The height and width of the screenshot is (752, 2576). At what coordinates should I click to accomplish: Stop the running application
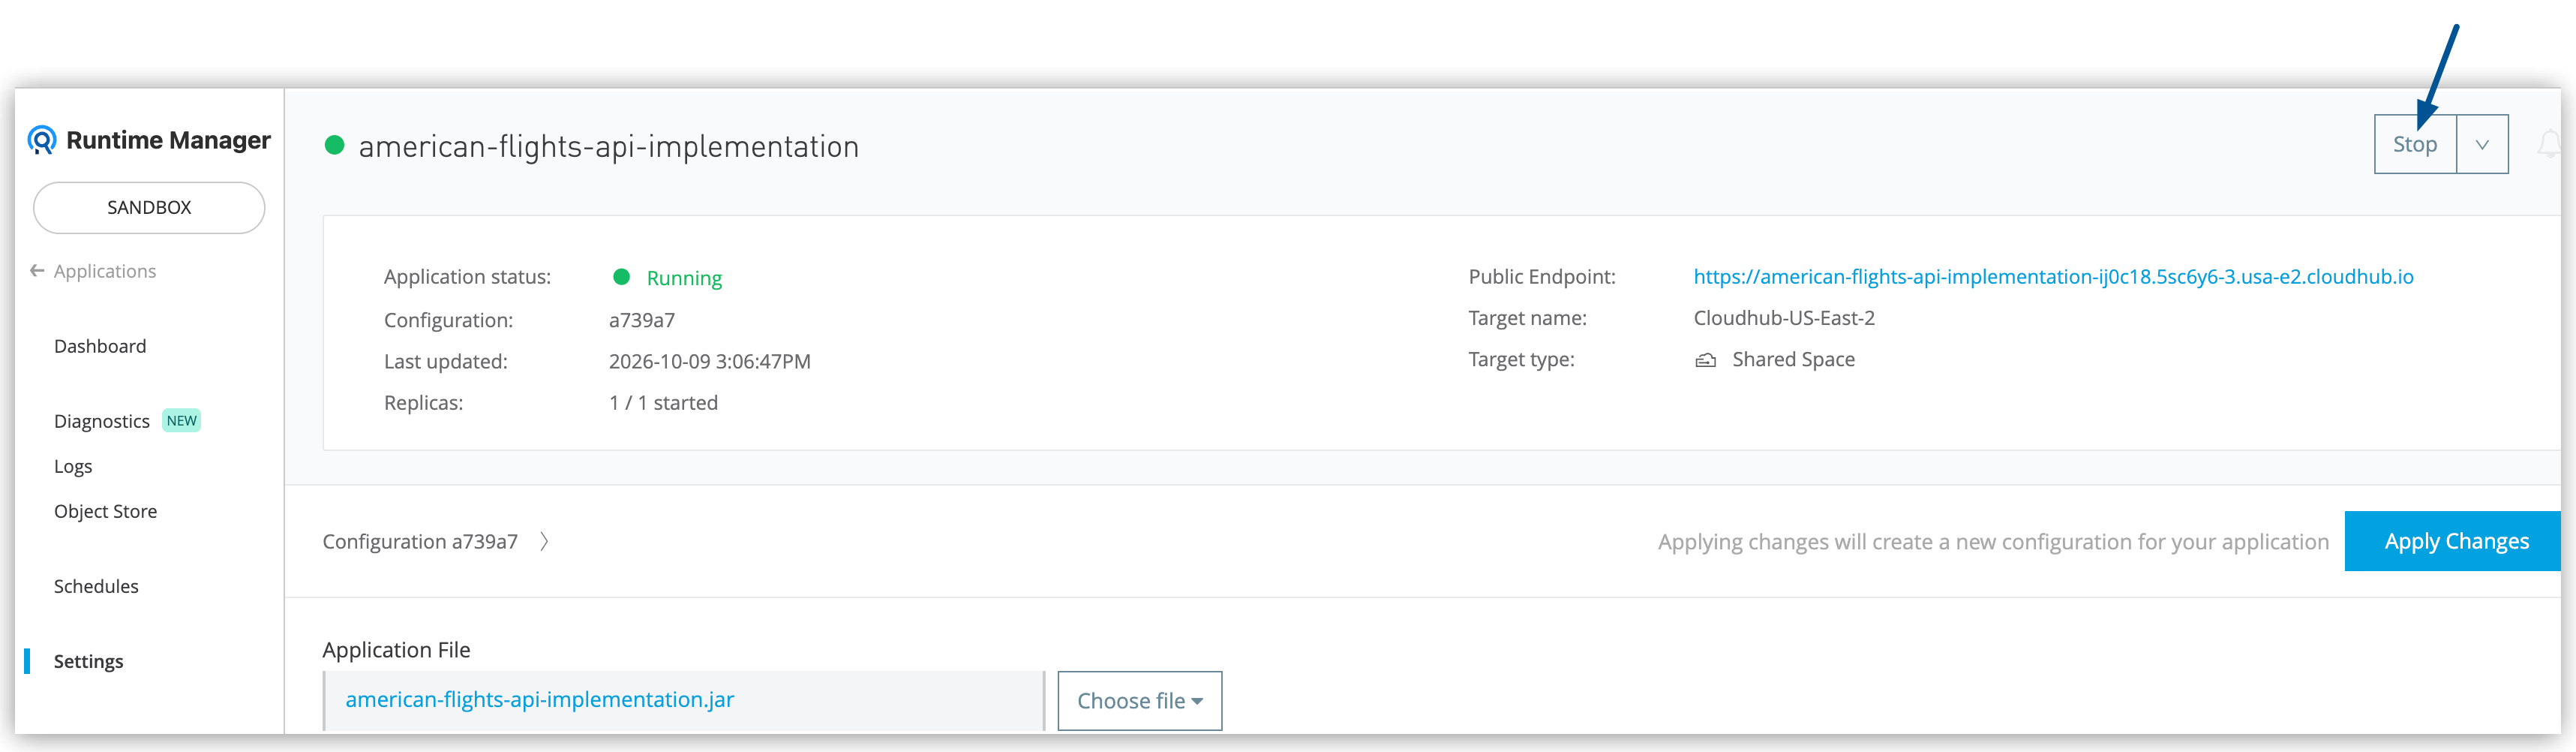(2415, 144)
